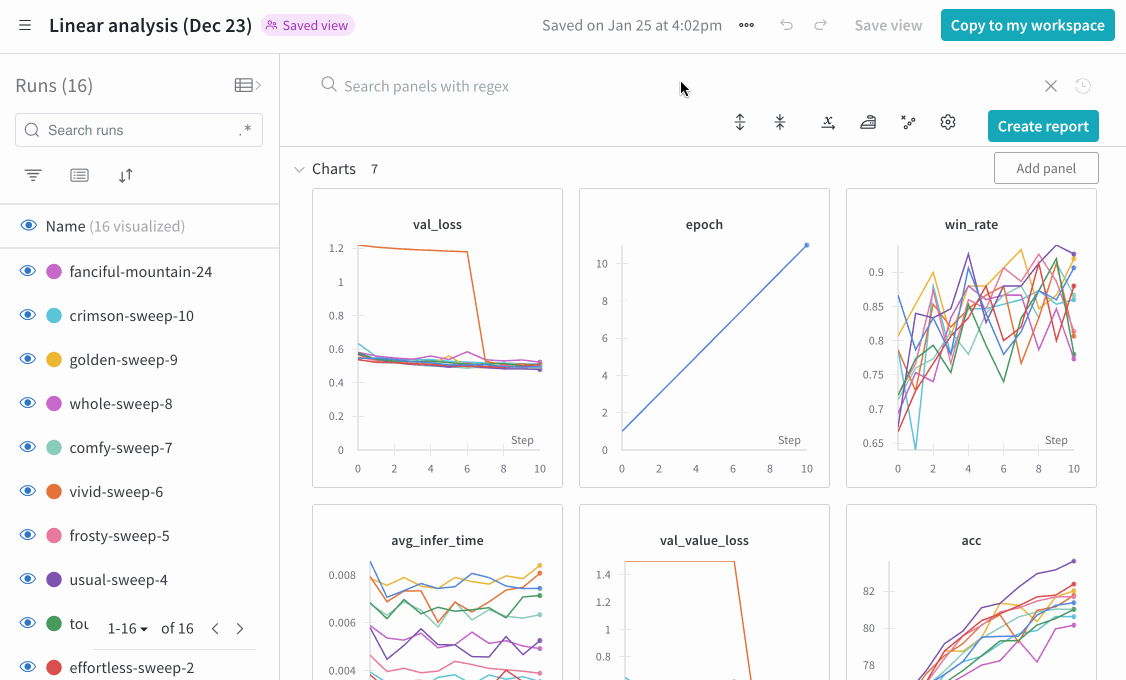Open the hamburger navigation menu
Viewport: 1126px width, 680px height.
(25, 25)
